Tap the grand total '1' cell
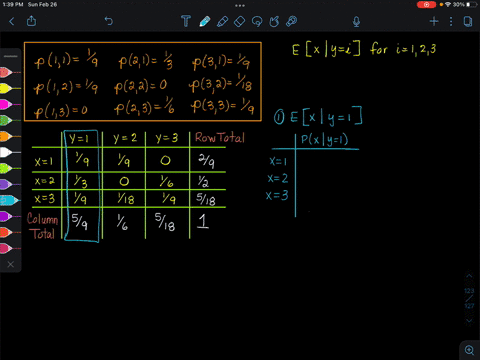The width and height of the screenshot is (480, 360). pos(203,221)
